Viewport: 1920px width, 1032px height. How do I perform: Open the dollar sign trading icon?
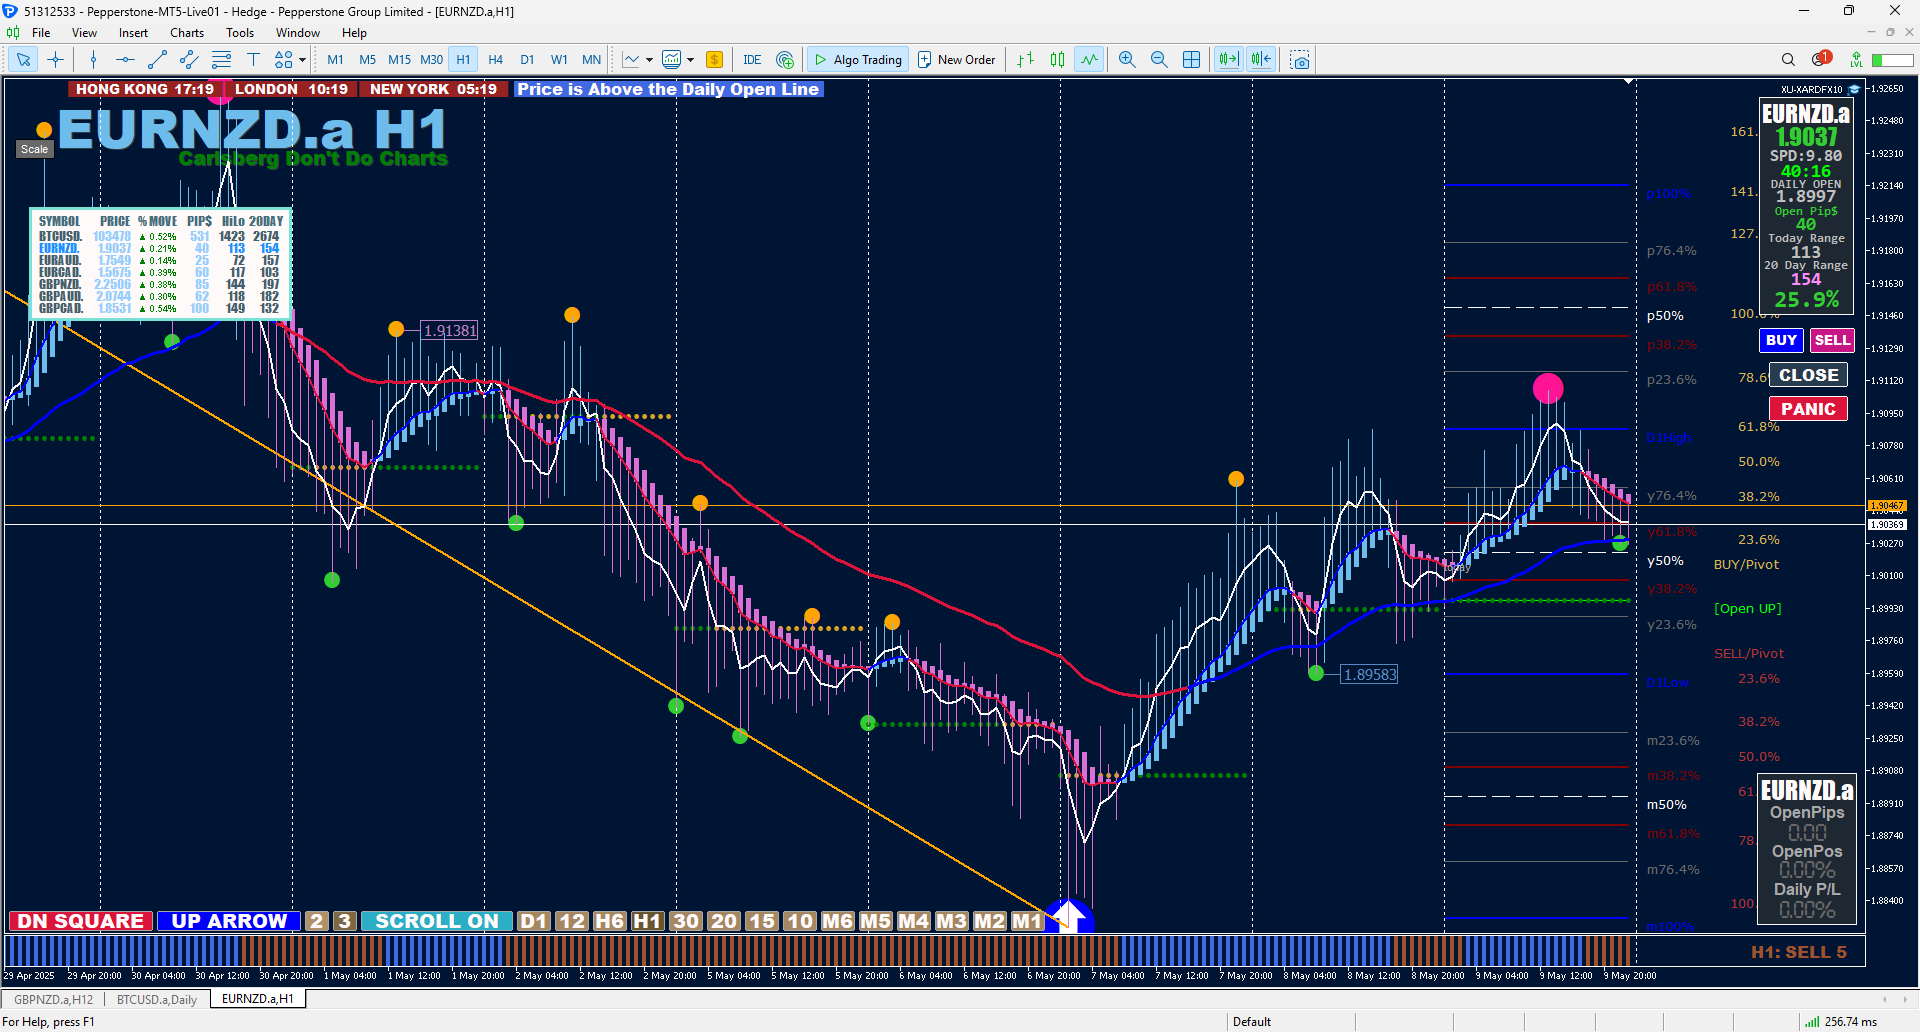pyautogui.click(x=714, y=60)
